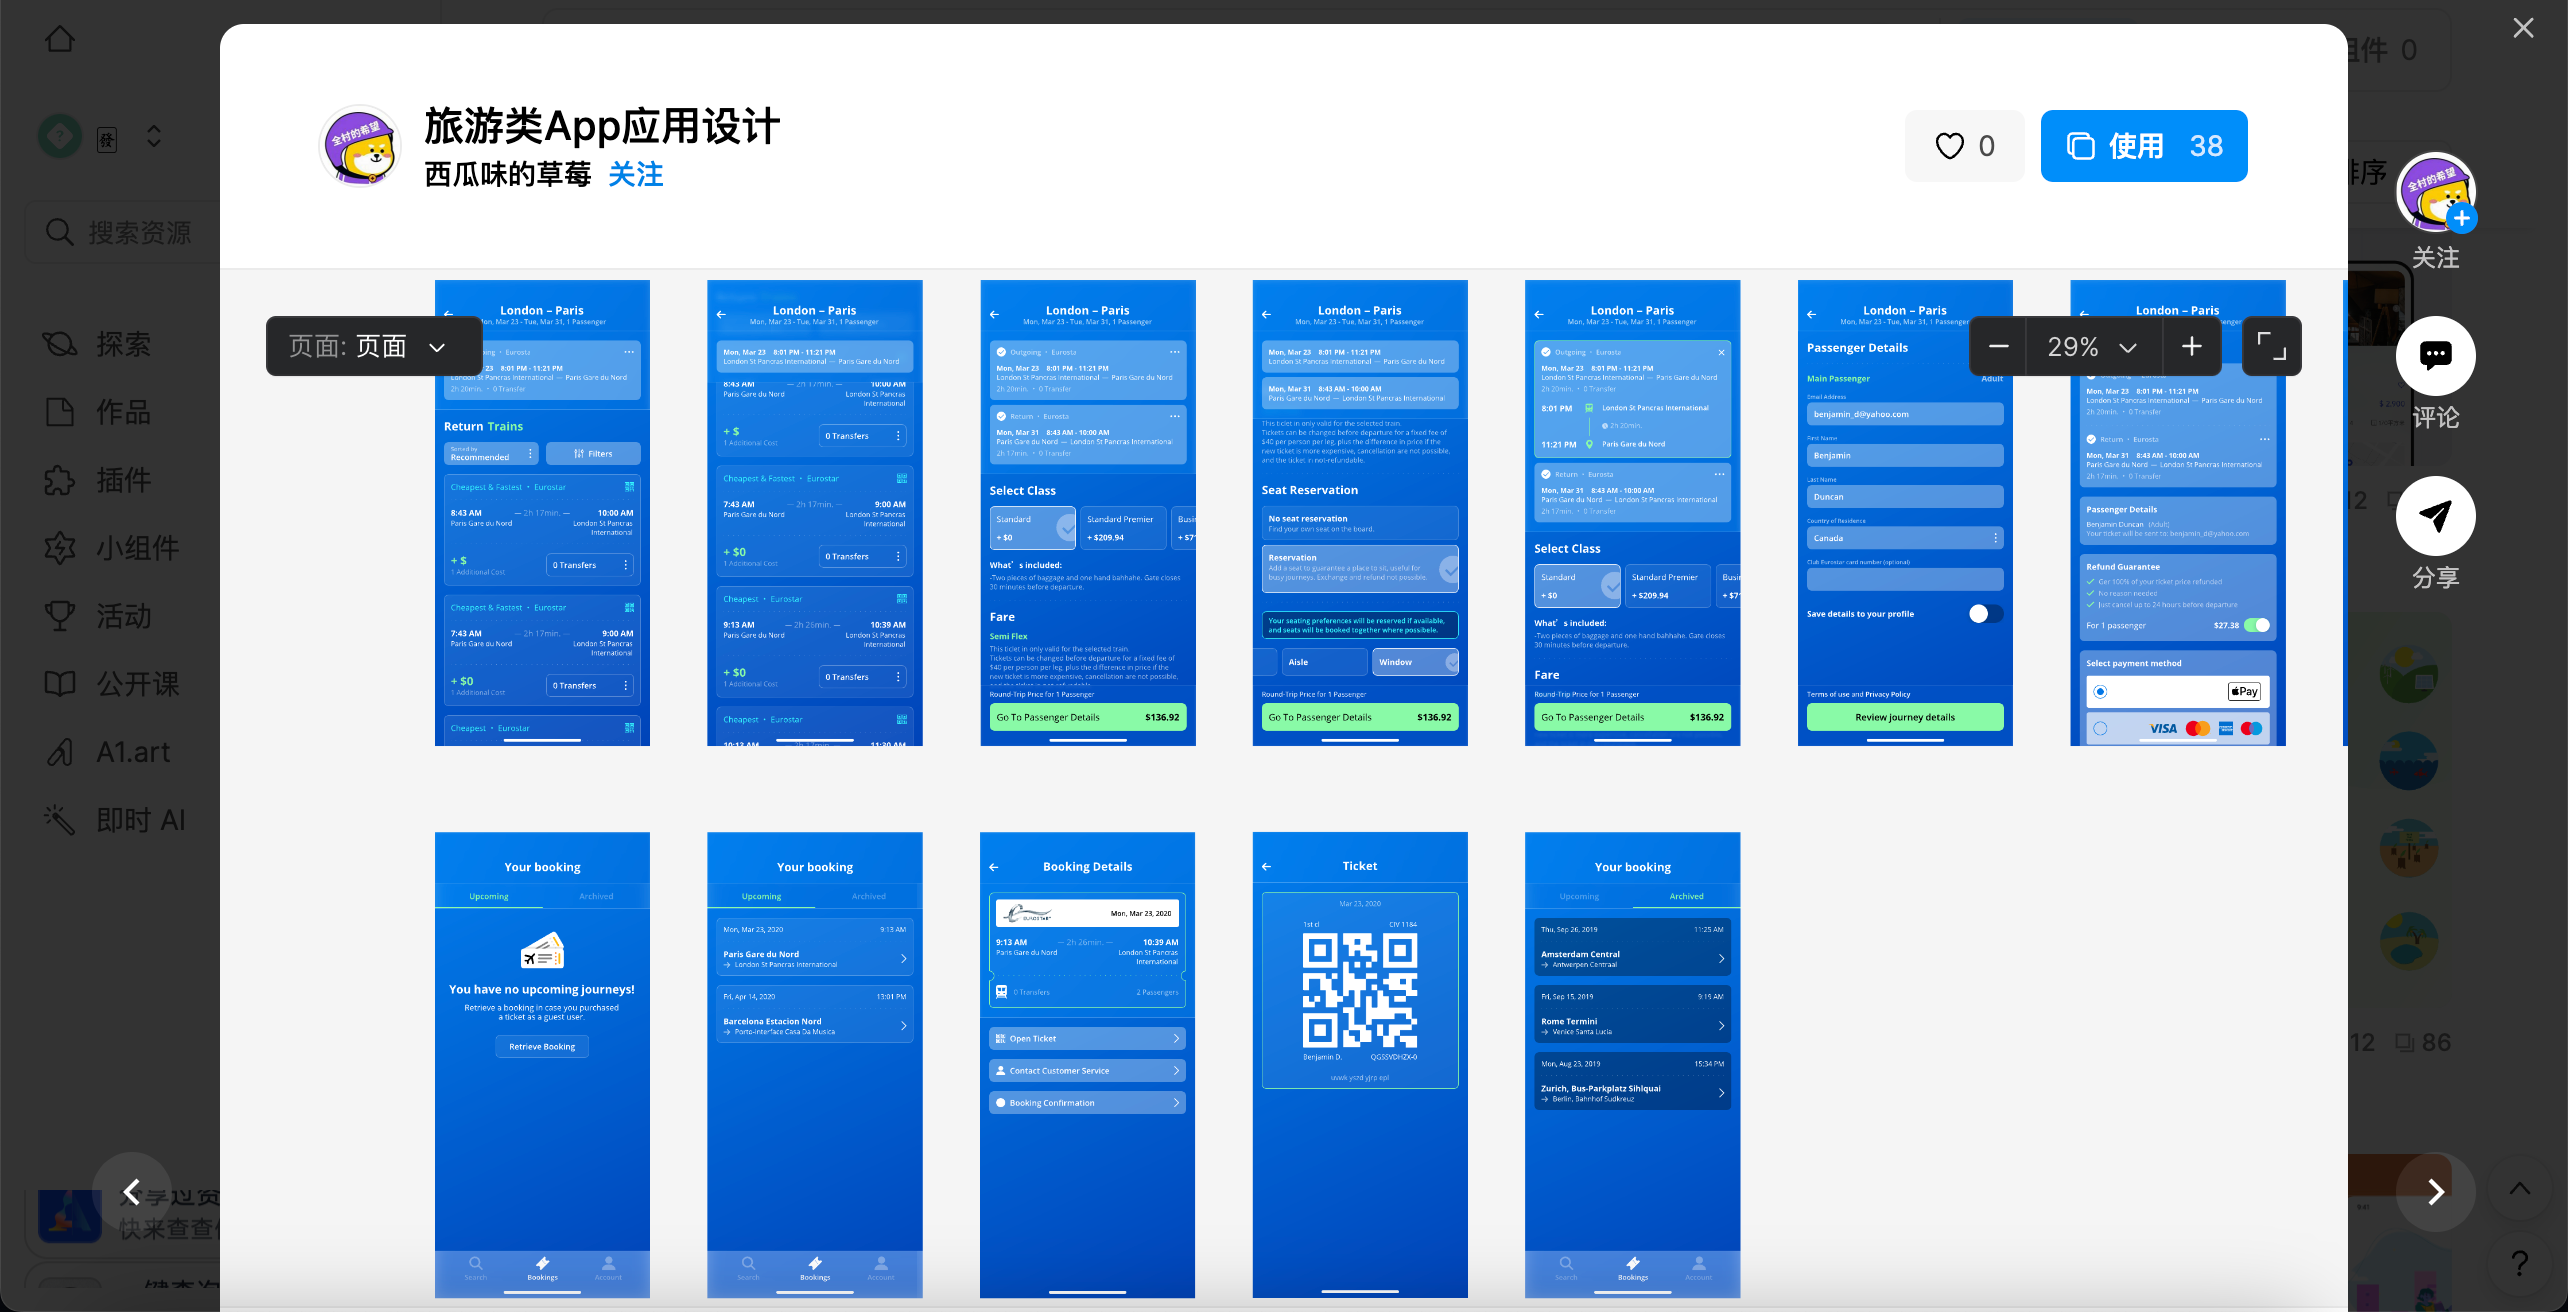Click the Retrieve Booking button in mockup
Screen dimensions: 2568x1312
click(542, 1047)
